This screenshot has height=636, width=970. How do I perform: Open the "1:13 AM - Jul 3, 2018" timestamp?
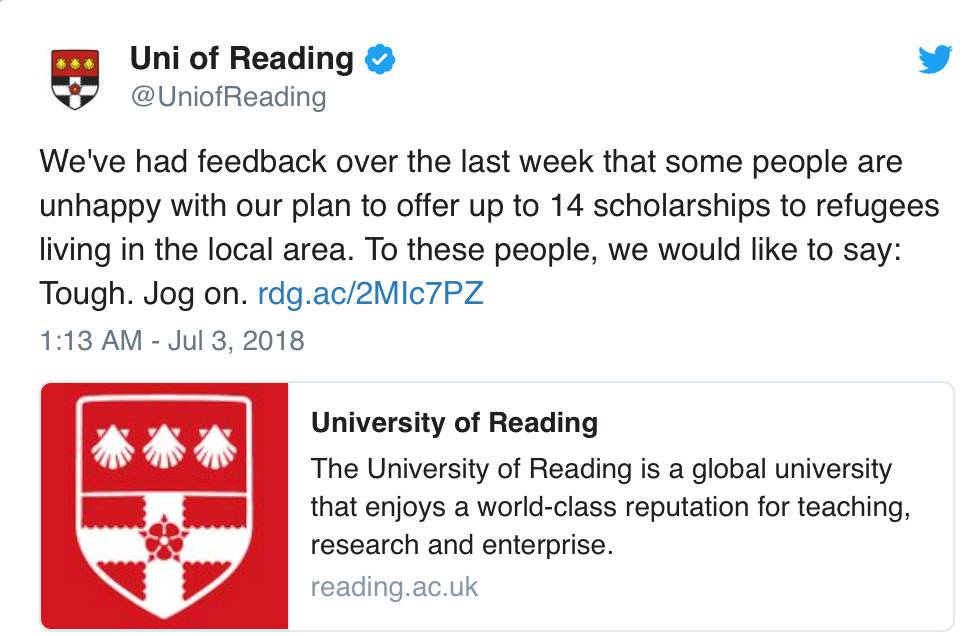172,341
